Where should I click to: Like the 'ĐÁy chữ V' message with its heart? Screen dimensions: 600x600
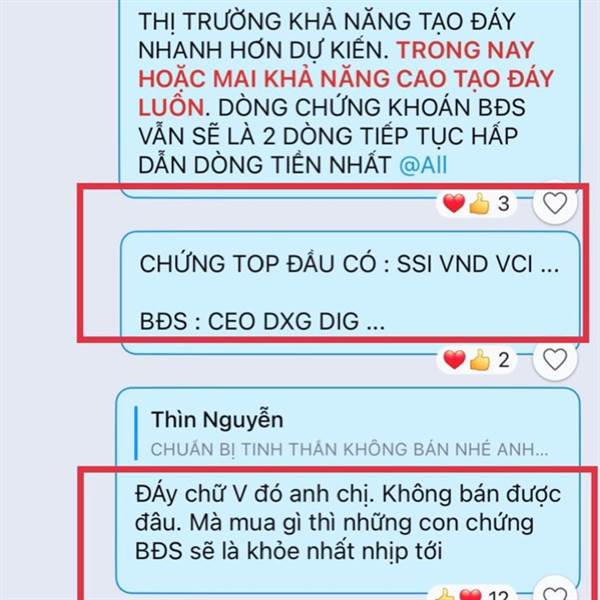tap(555, 593)
